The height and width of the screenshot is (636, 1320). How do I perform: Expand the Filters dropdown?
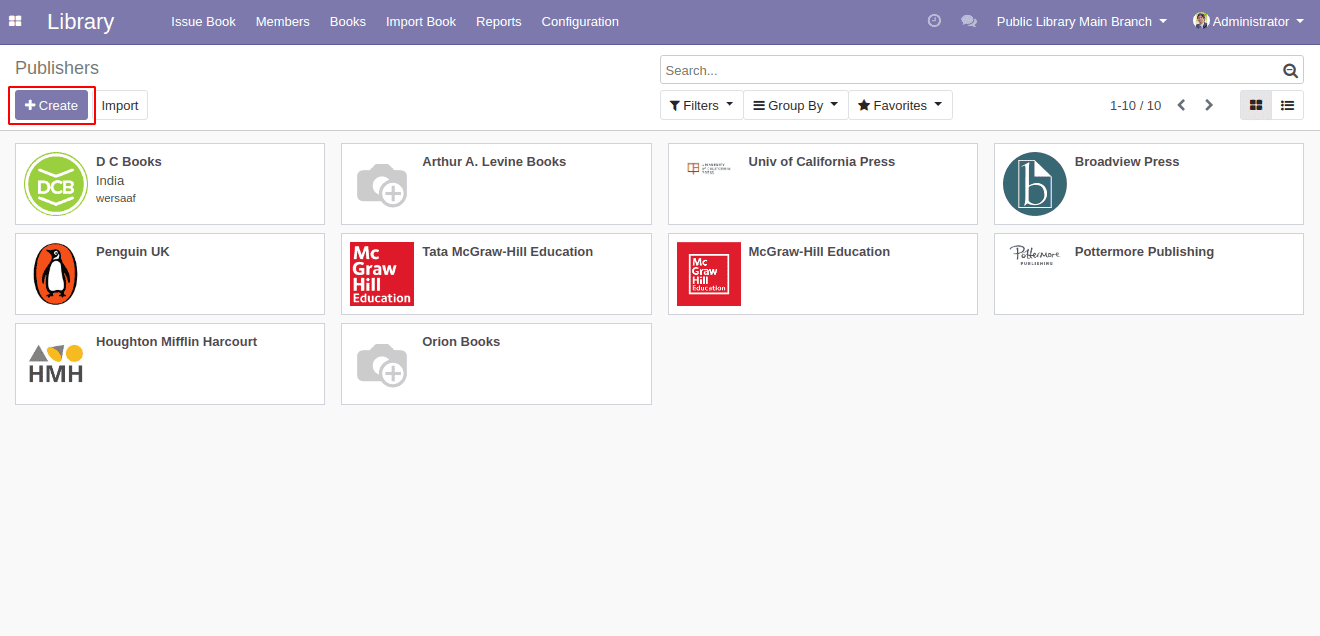pos(702,105)
